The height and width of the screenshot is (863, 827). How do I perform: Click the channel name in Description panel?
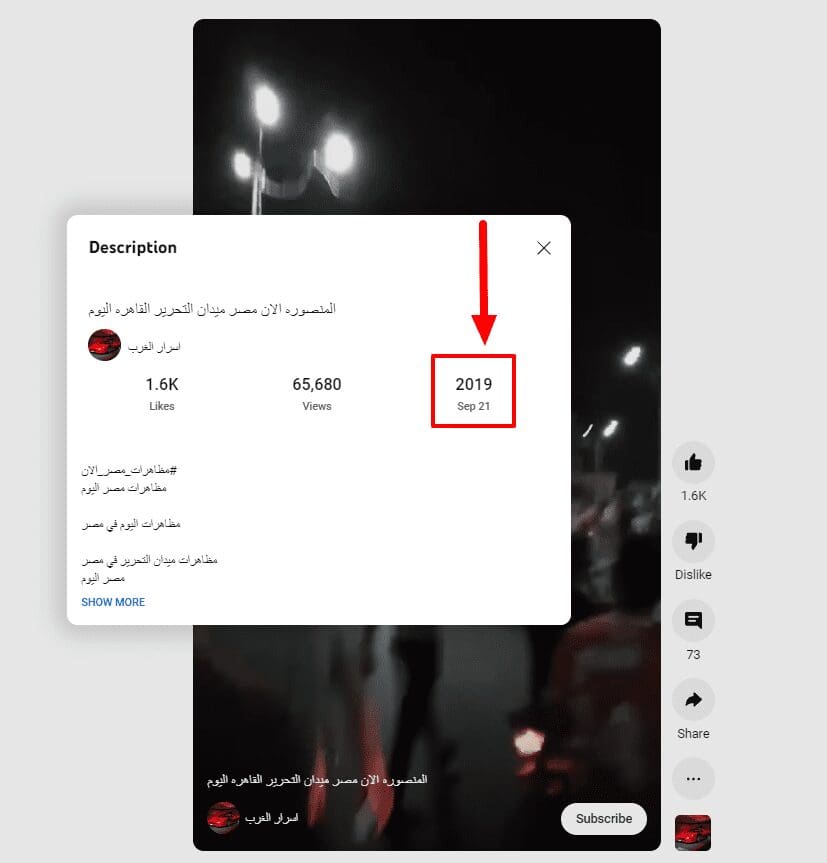coord(154,347)
